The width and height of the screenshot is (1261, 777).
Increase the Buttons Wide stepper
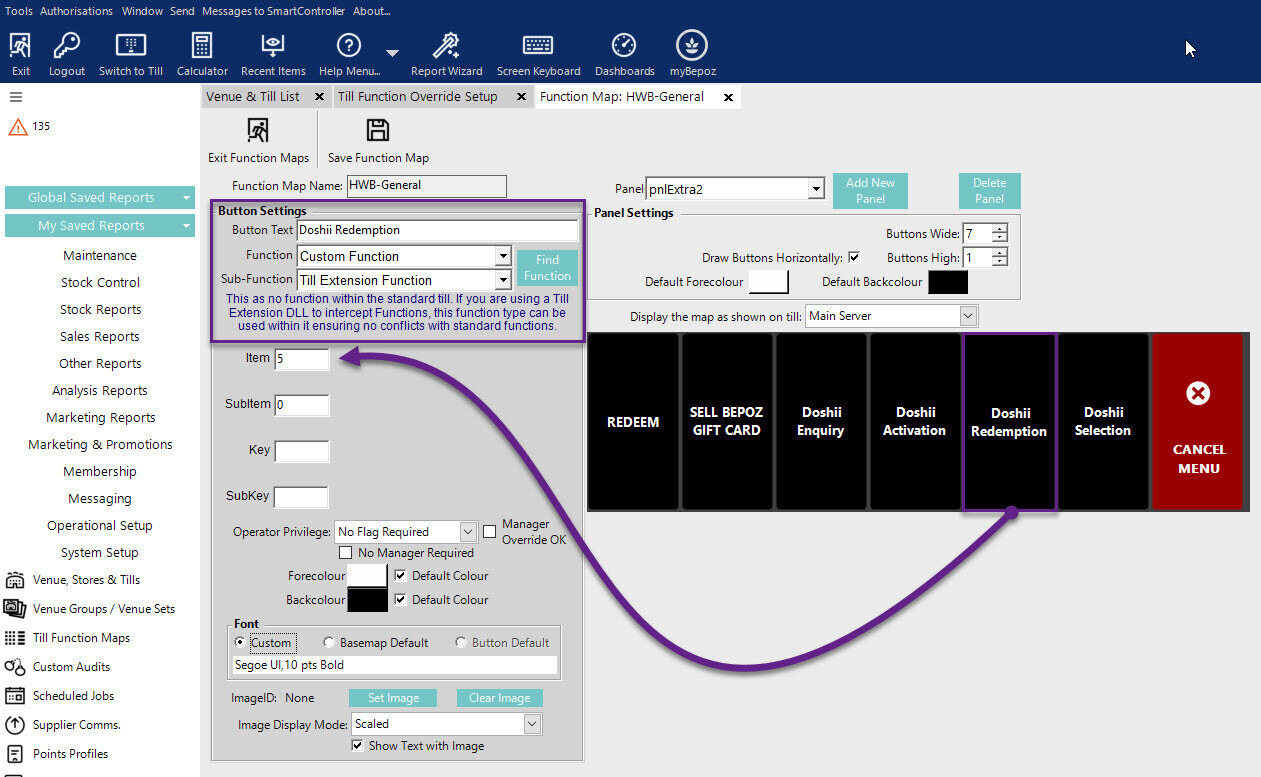point(1000,229)
